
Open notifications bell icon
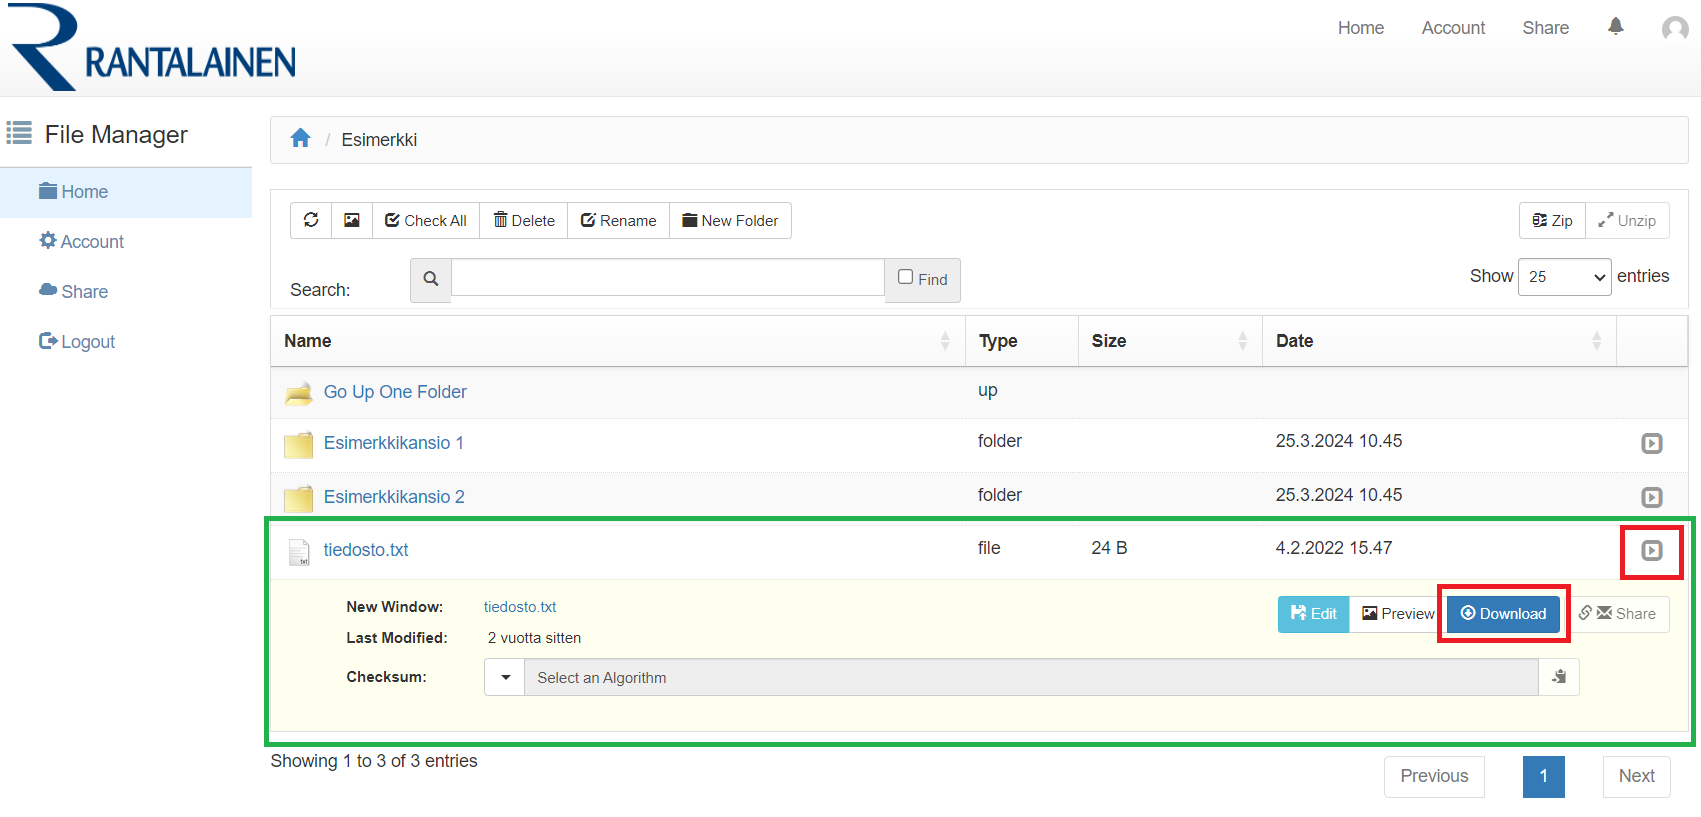tap(1615, 27)
